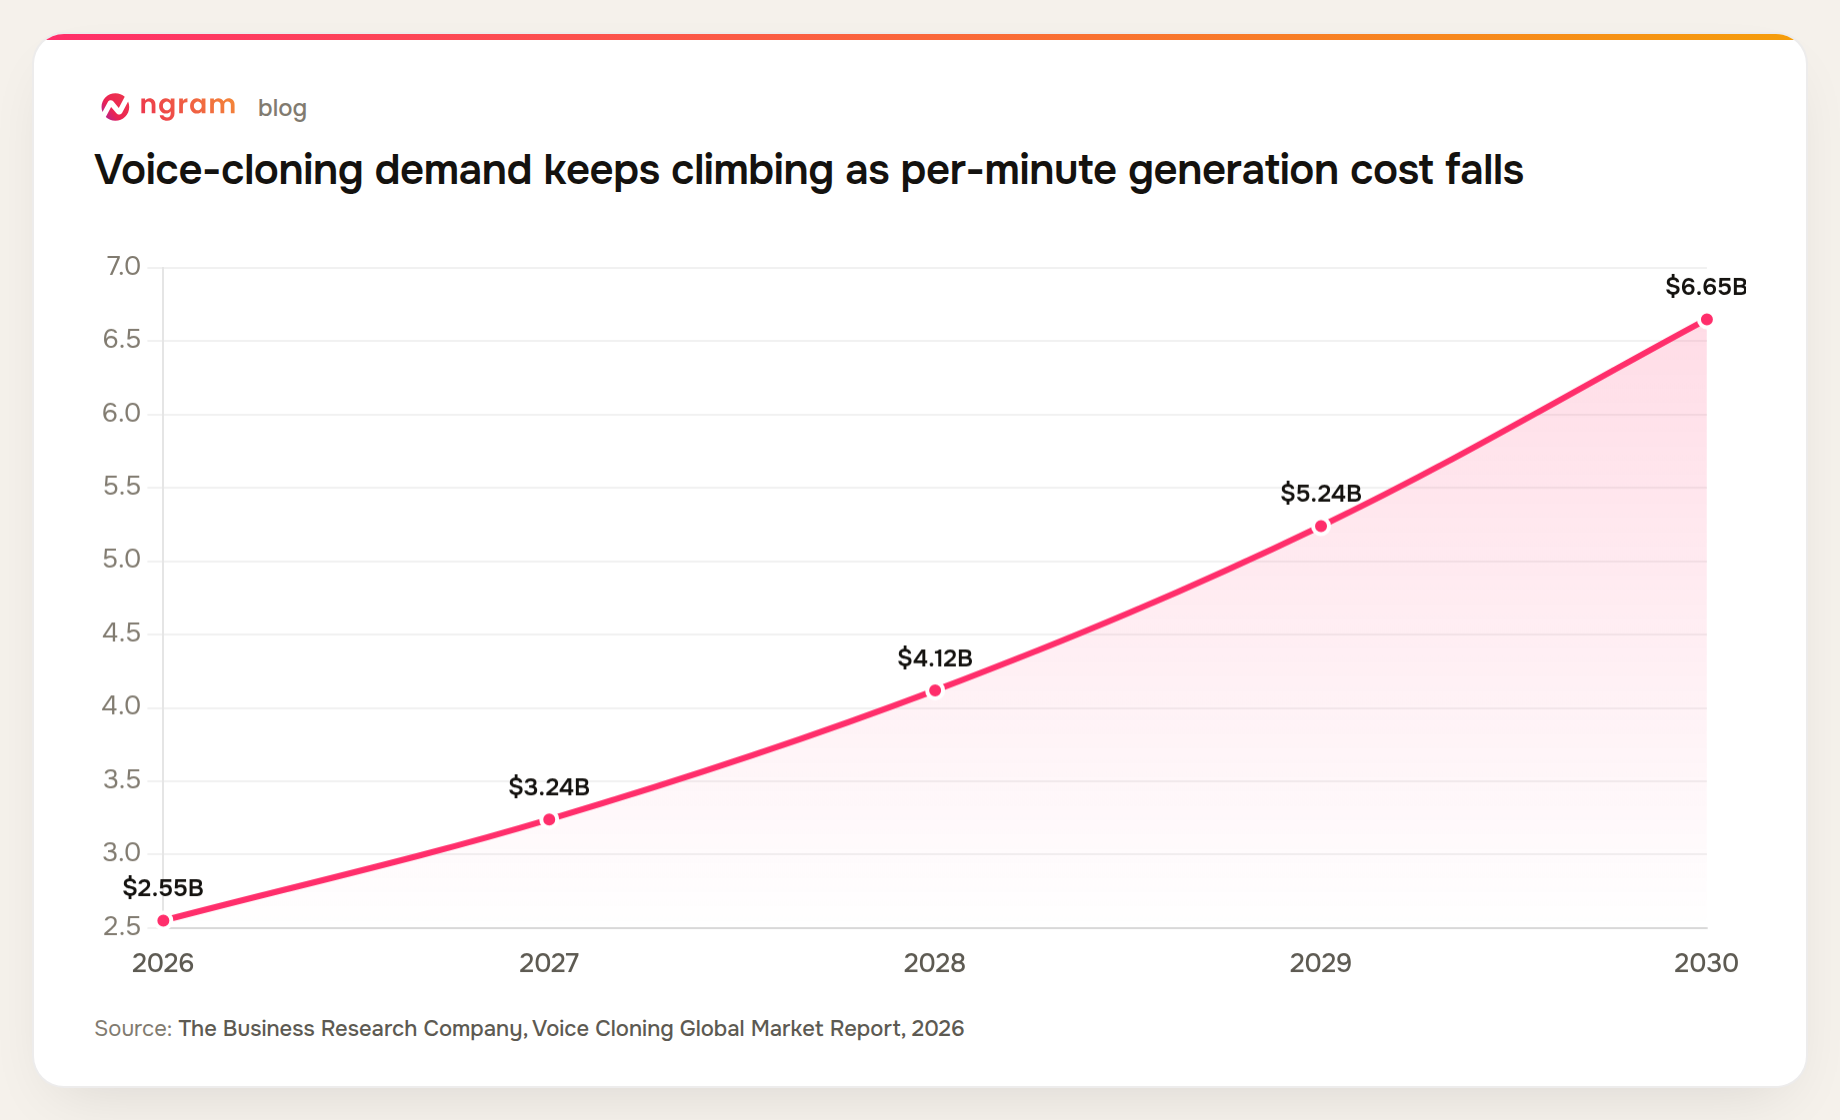Click the 4.0 y-axis tick label
Screen dimensions: 1840x1120
pyautogui.click(x=122, y=706)
